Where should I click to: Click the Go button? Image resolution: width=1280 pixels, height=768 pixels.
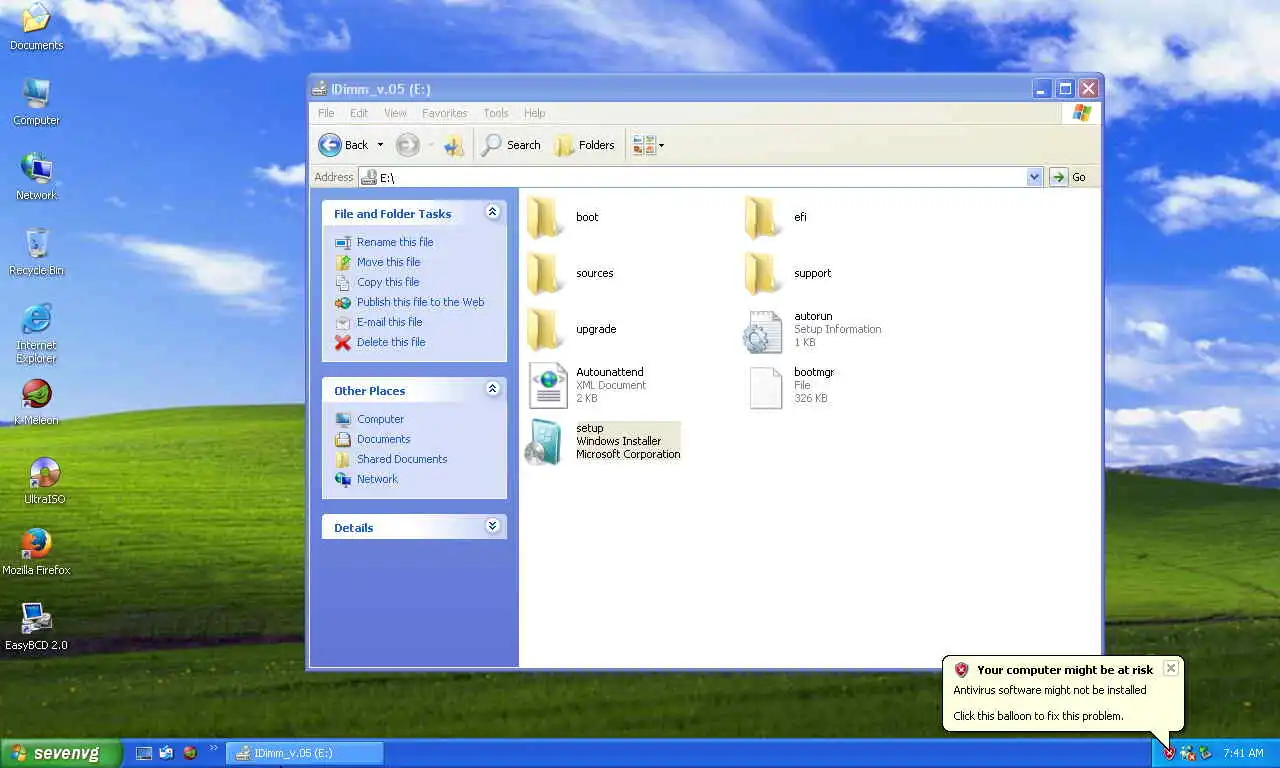[1069, 177]
